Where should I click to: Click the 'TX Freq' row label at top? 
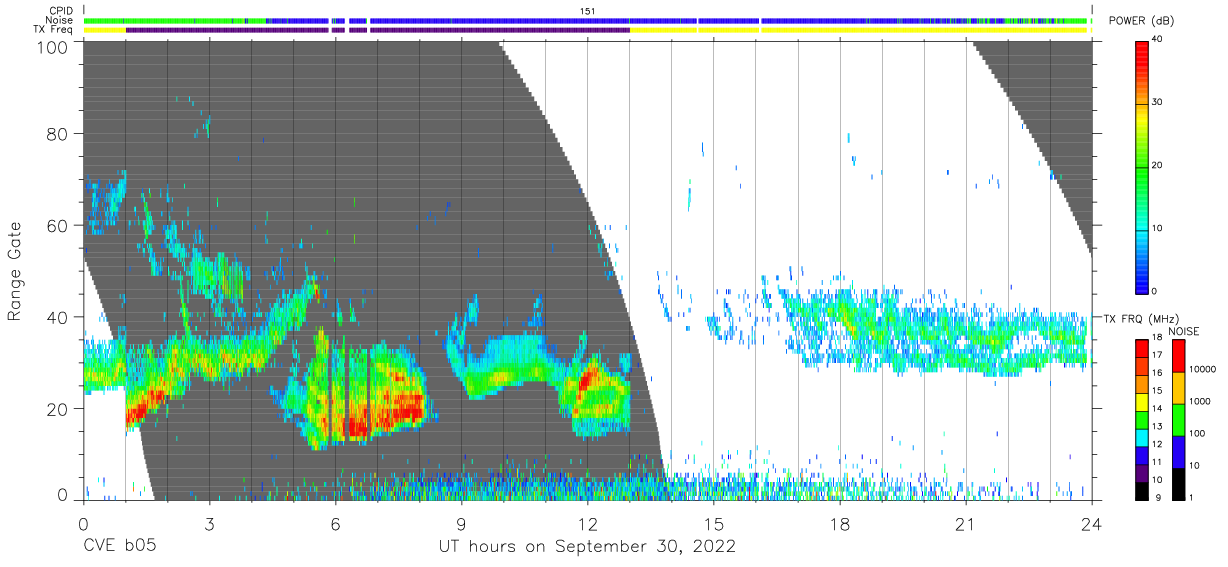(x=53, y=30)
